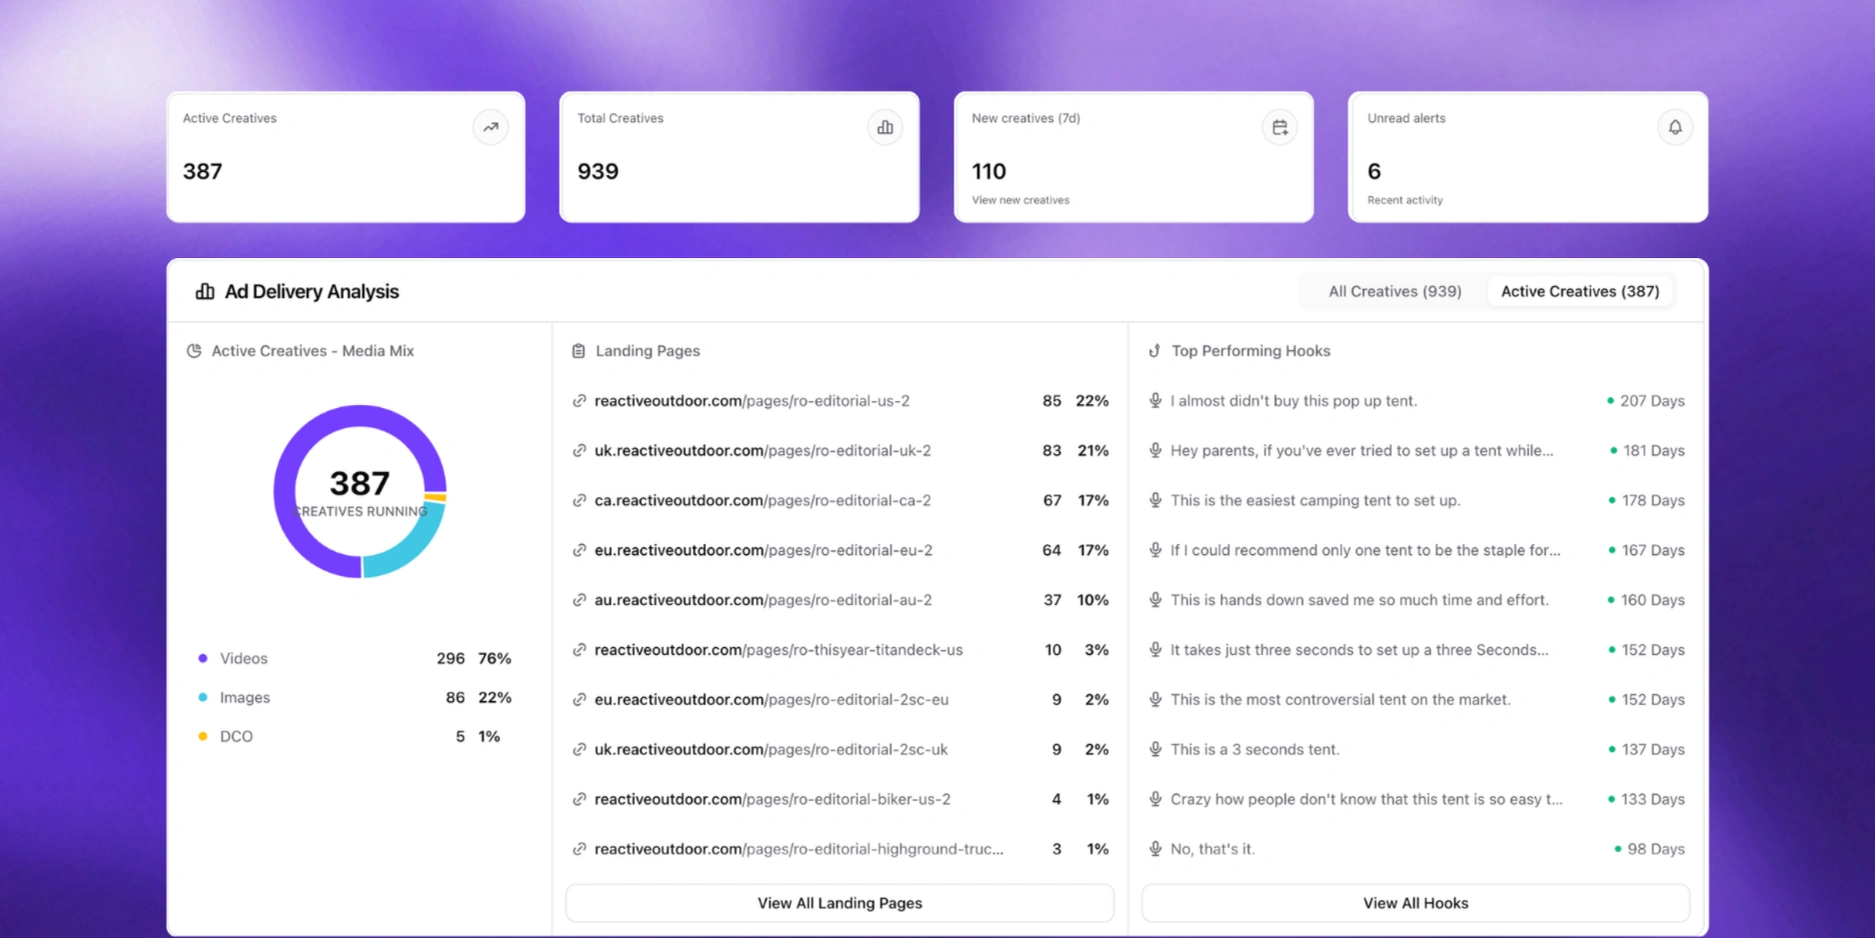This screenshot has width=1875, height=938.
Task: Click the link icon next to ro-editorial-us-2
Action: coord(579,400)
